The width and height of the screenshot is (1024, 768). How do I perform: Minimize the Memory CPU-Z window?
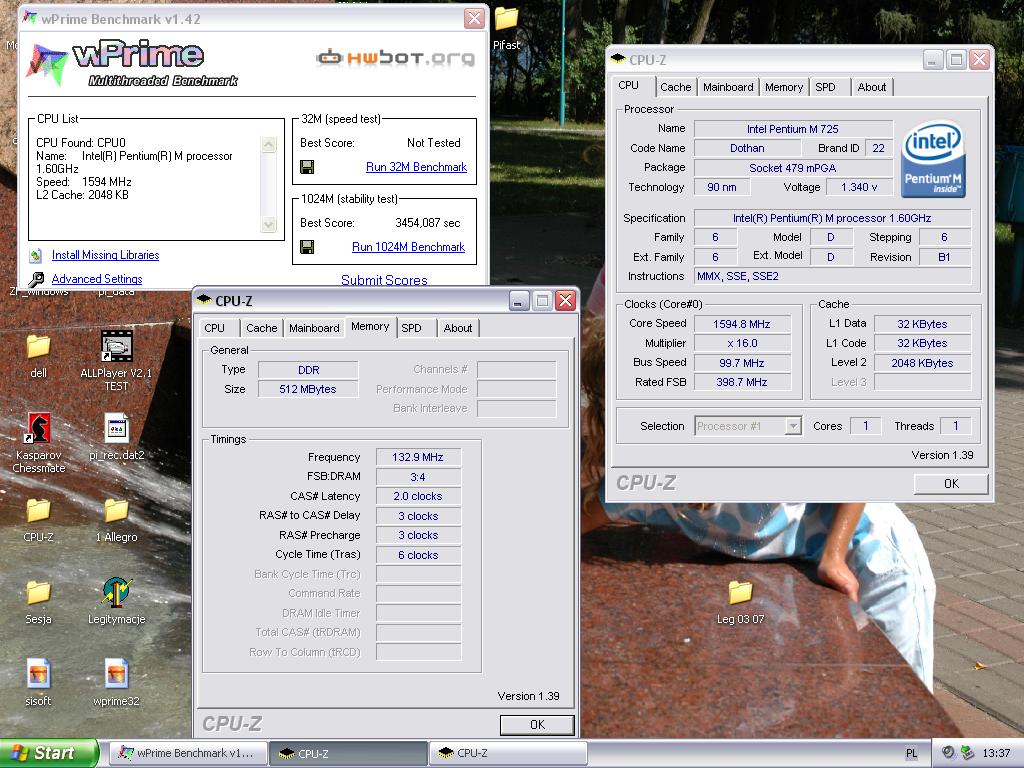[519, 301]
